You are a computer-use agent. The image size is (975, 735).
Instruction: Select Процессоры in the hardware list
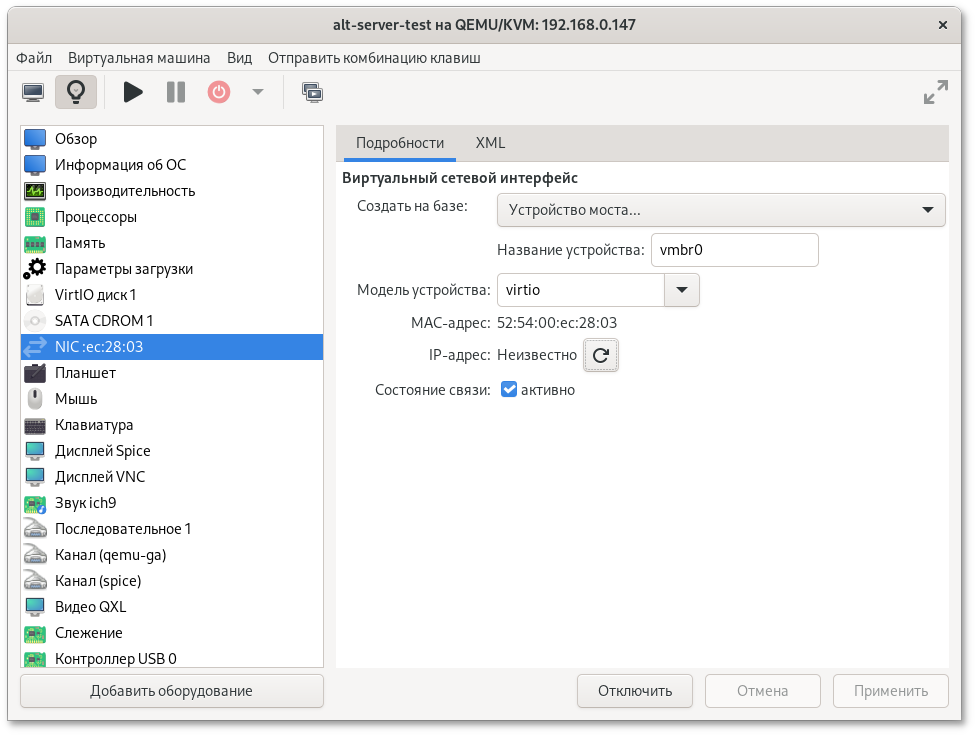[96, 217]
